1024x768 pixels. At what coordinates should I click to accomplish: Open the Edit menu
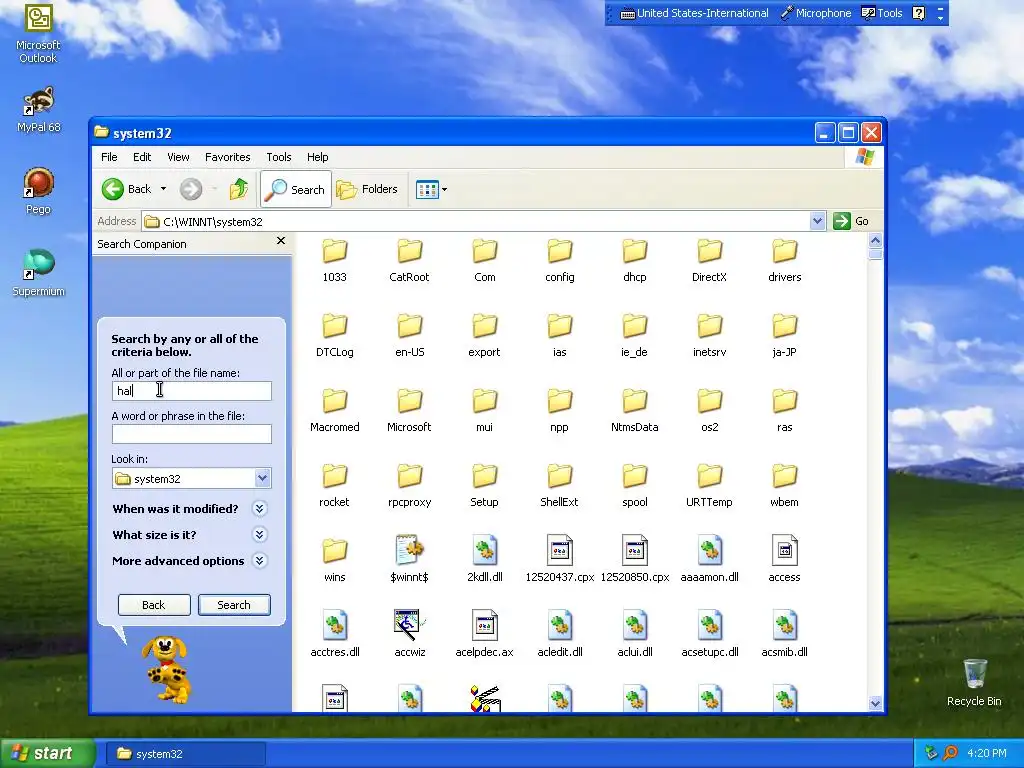[142, 157]
